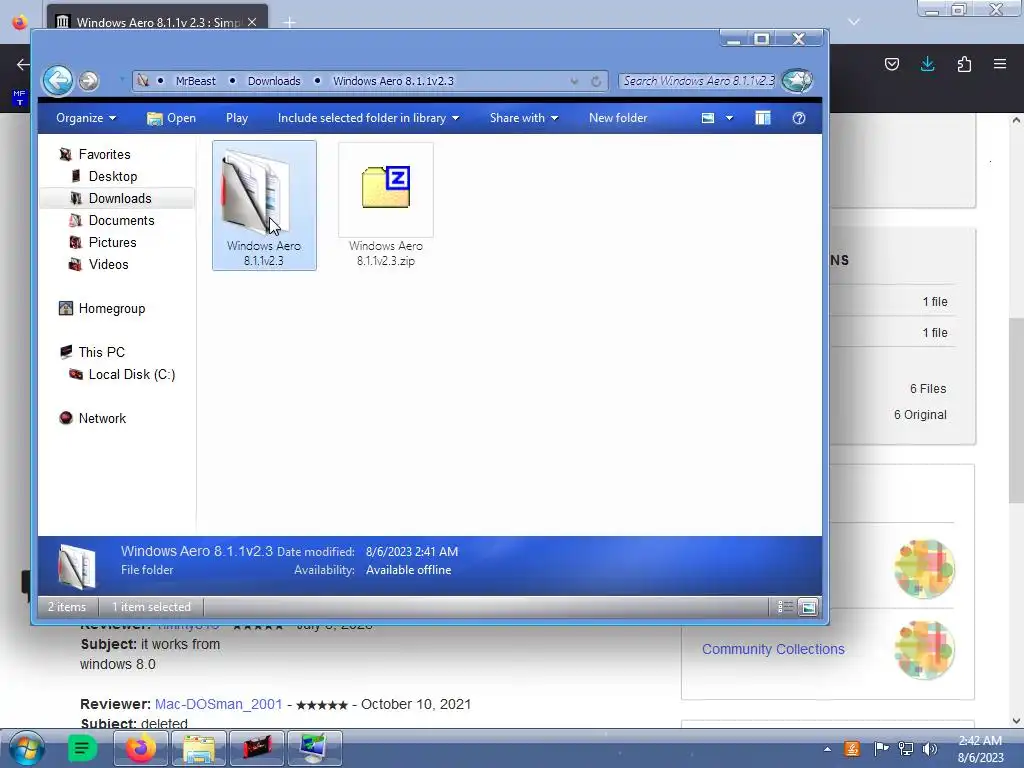Select the Windows Aero 8.1.1v2.3.zip file
The image size is (1024, 768).
pos(386,205)
